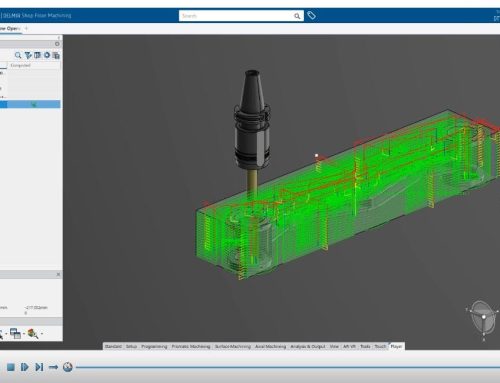Close the lower left info panel
This screenshot has height=383, width=500.
pyautogui.click(x=58, y=274)
